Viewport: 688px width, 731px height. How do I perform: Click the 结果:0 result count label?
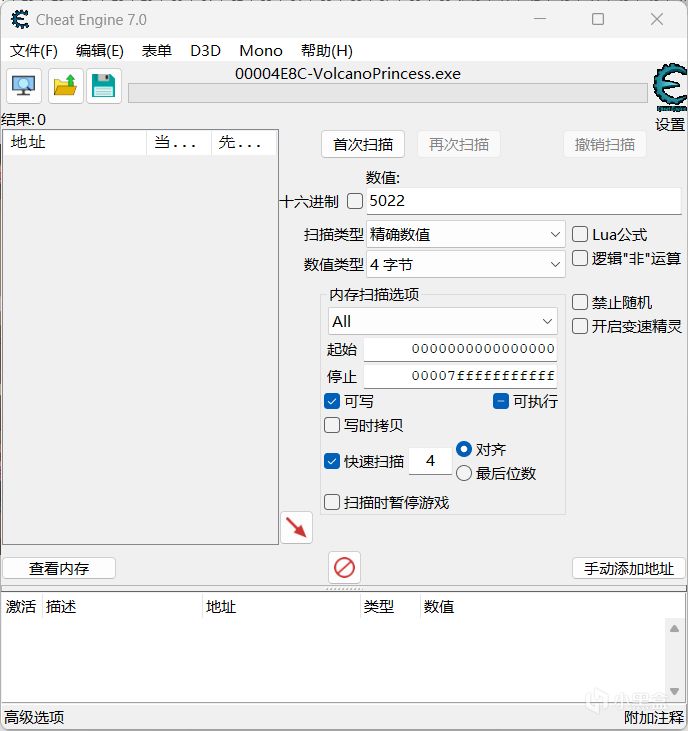[23, 120]
